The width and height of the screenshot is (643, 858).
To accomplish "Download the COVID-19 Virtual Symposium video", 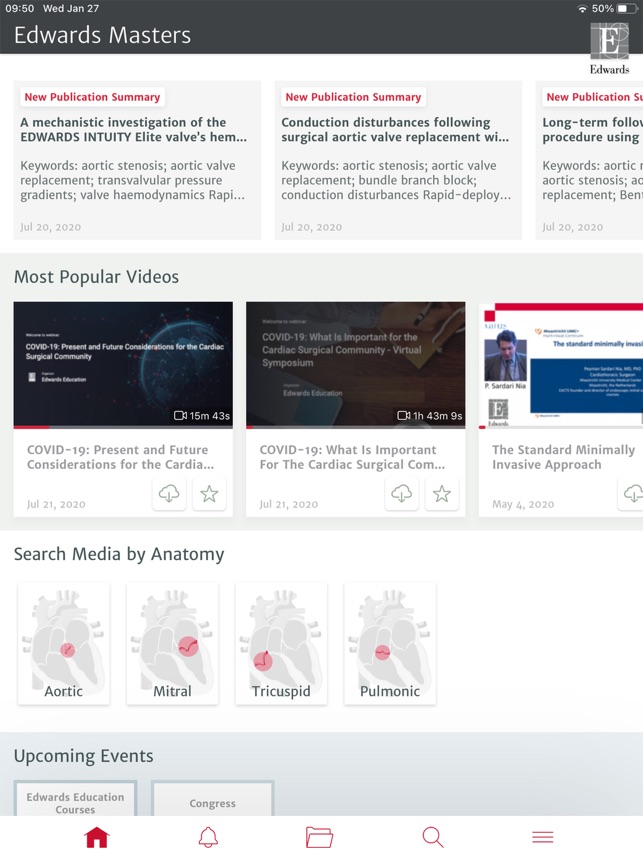I will [x=402, y=494].
